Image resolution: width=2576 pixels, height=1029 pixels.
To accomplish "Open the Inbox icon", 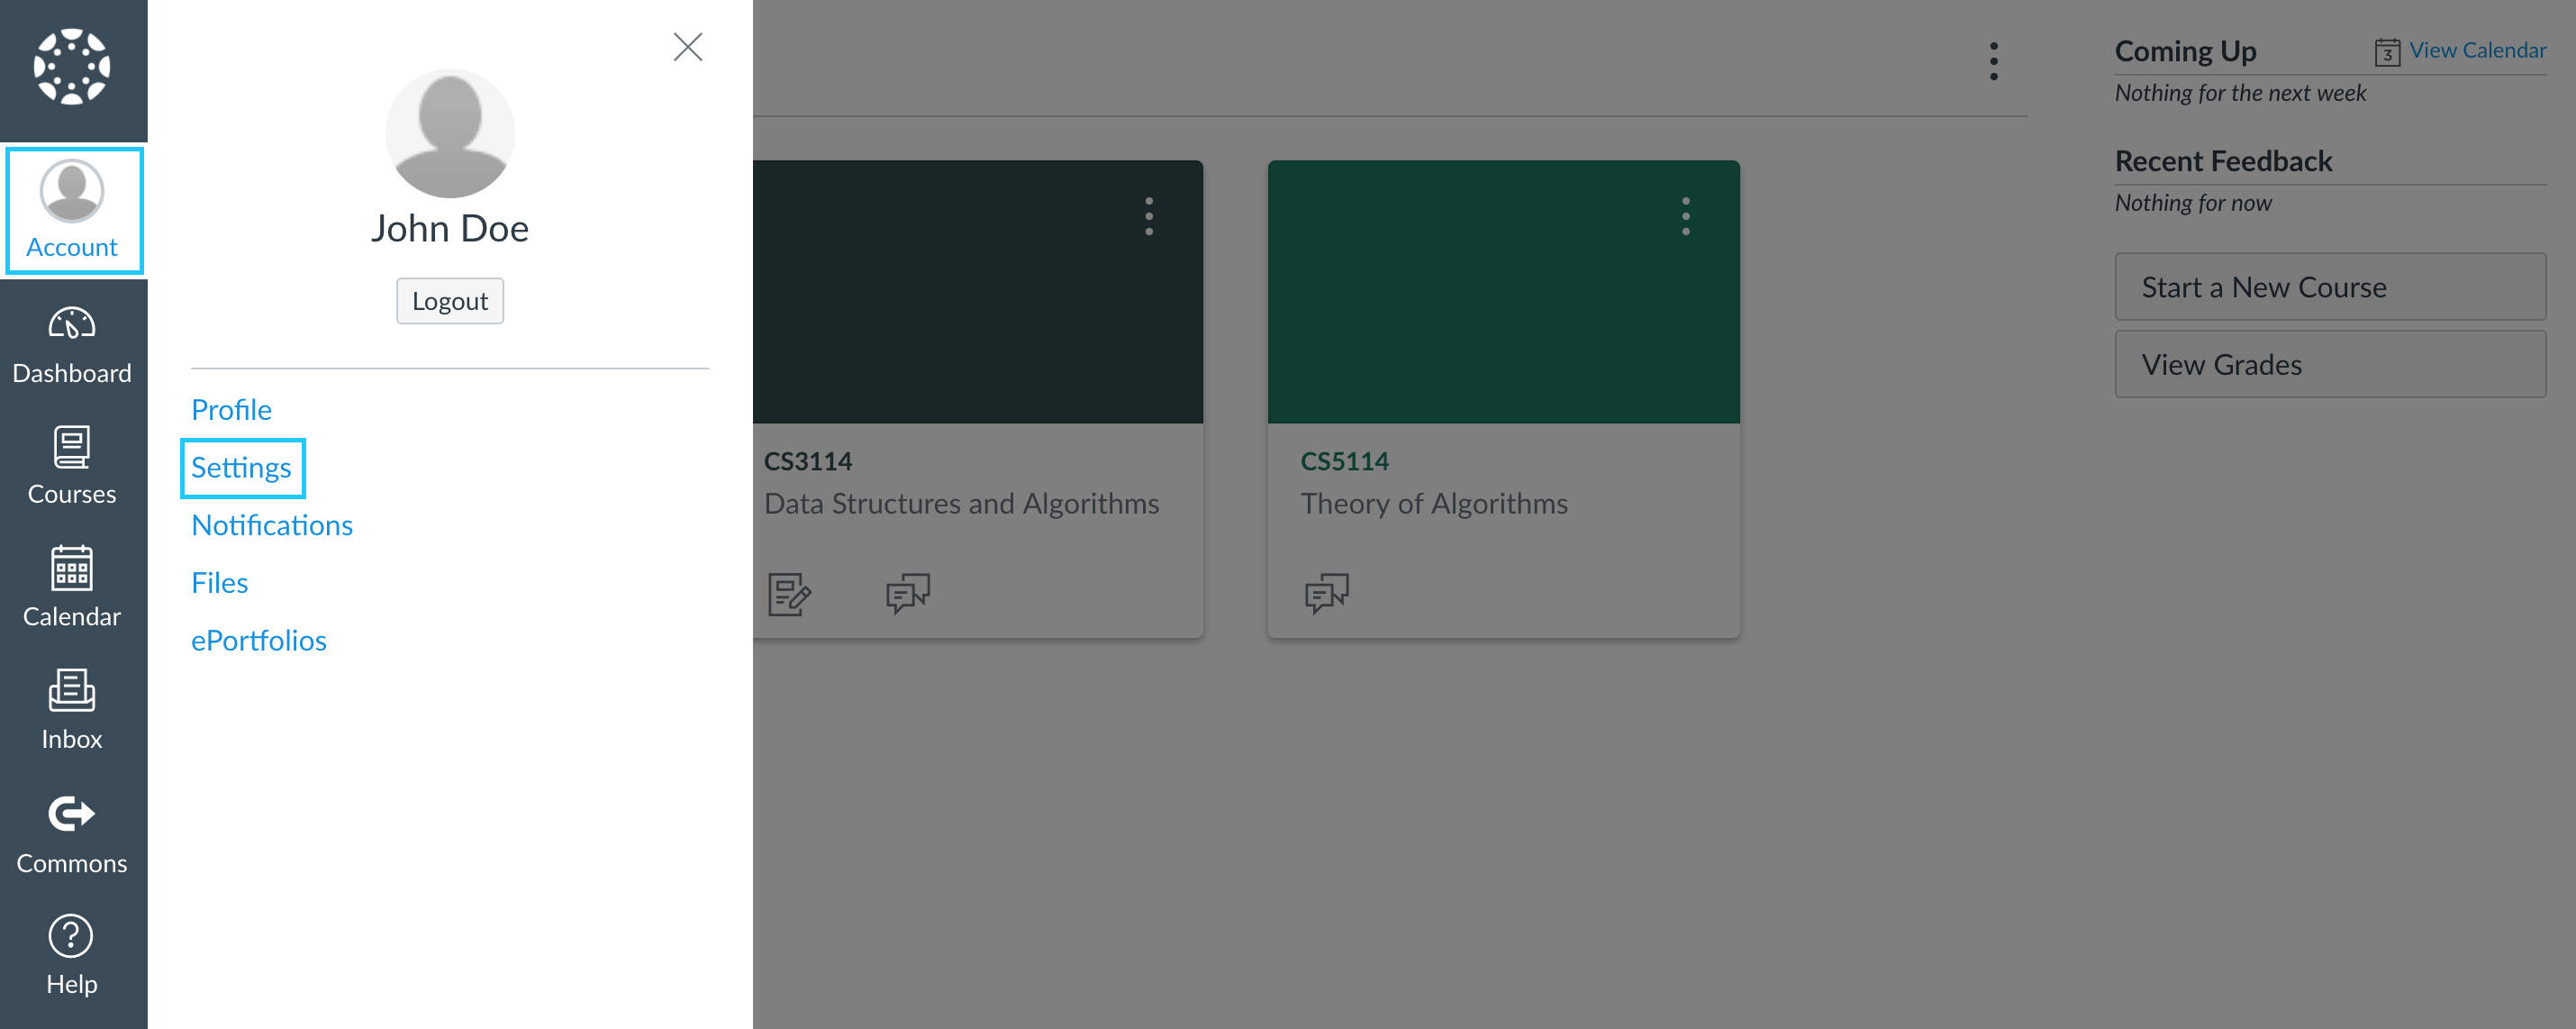I will (72, 690).
